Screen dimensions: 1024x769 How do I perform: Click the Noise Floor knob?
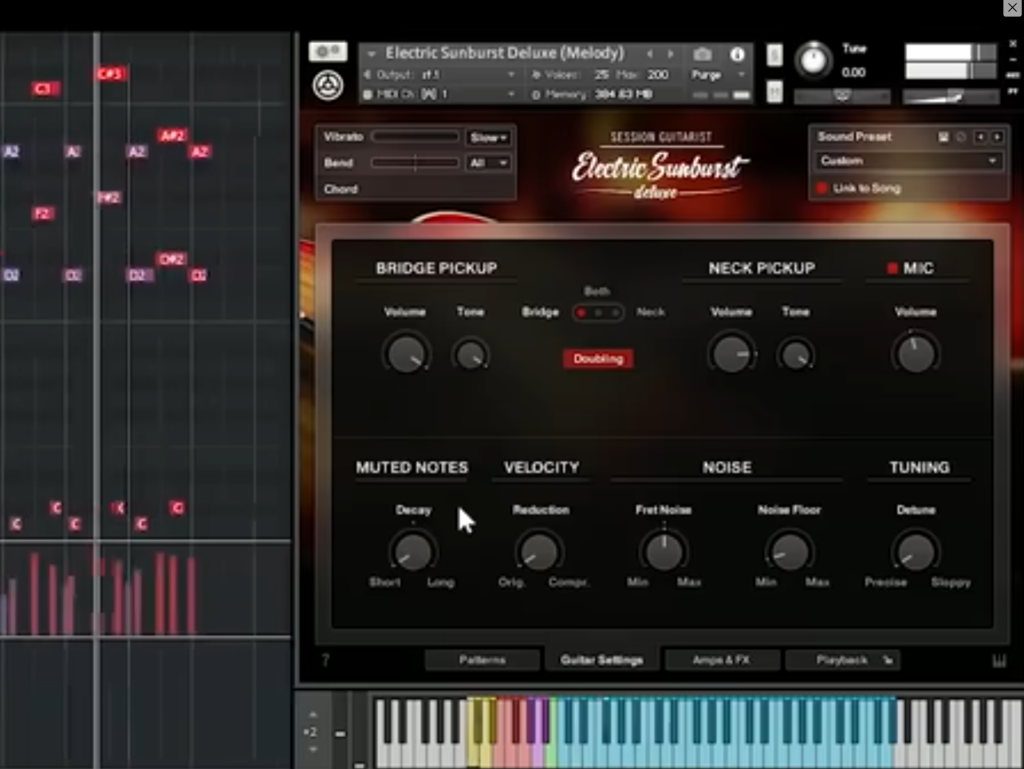(790, 552)
